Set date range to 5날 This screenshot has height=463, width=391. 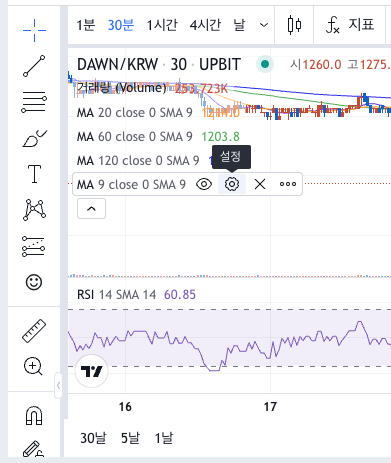130,438
